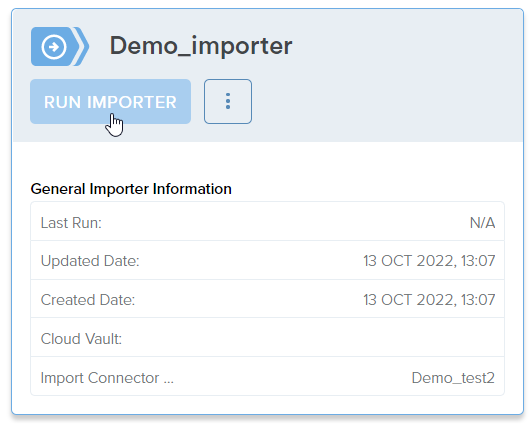Viewport: 530px width, 427px height.
Task: Open the three-dot more options menu
Action: pos(228,101)
